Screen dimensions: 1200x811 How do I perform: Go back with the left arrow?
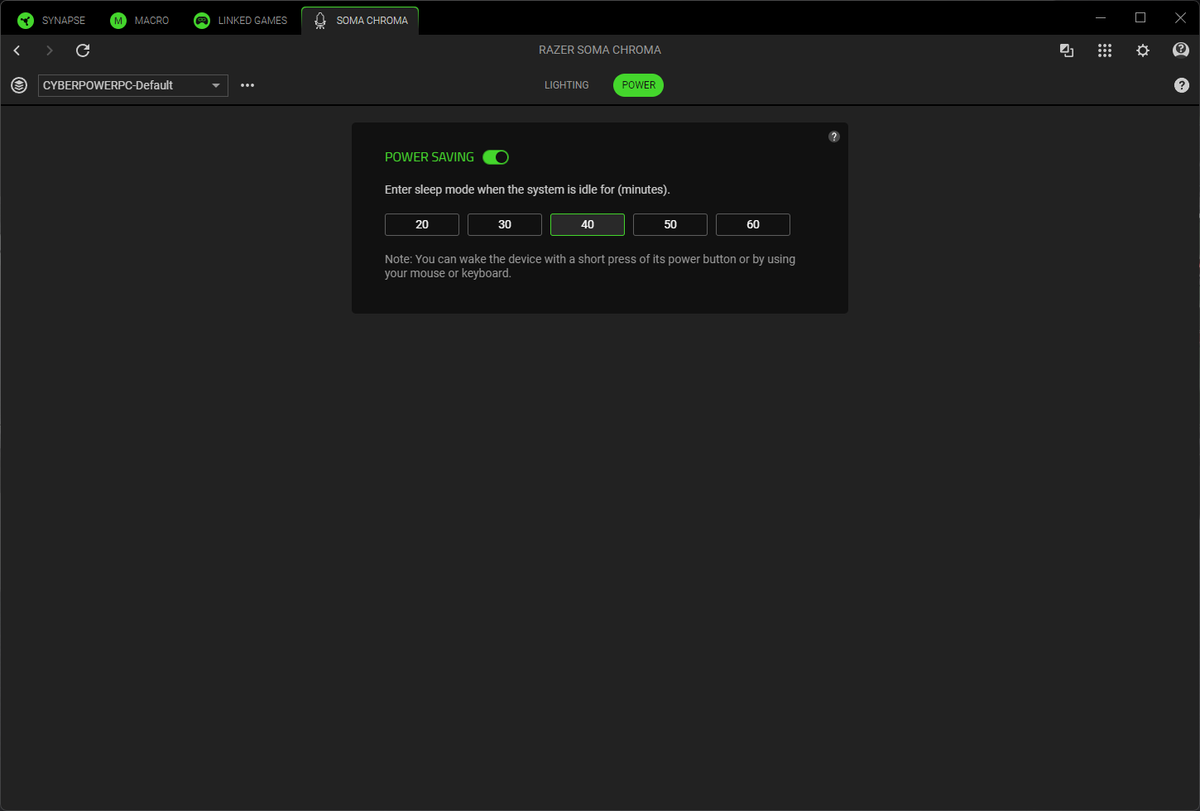click(17, 50)
